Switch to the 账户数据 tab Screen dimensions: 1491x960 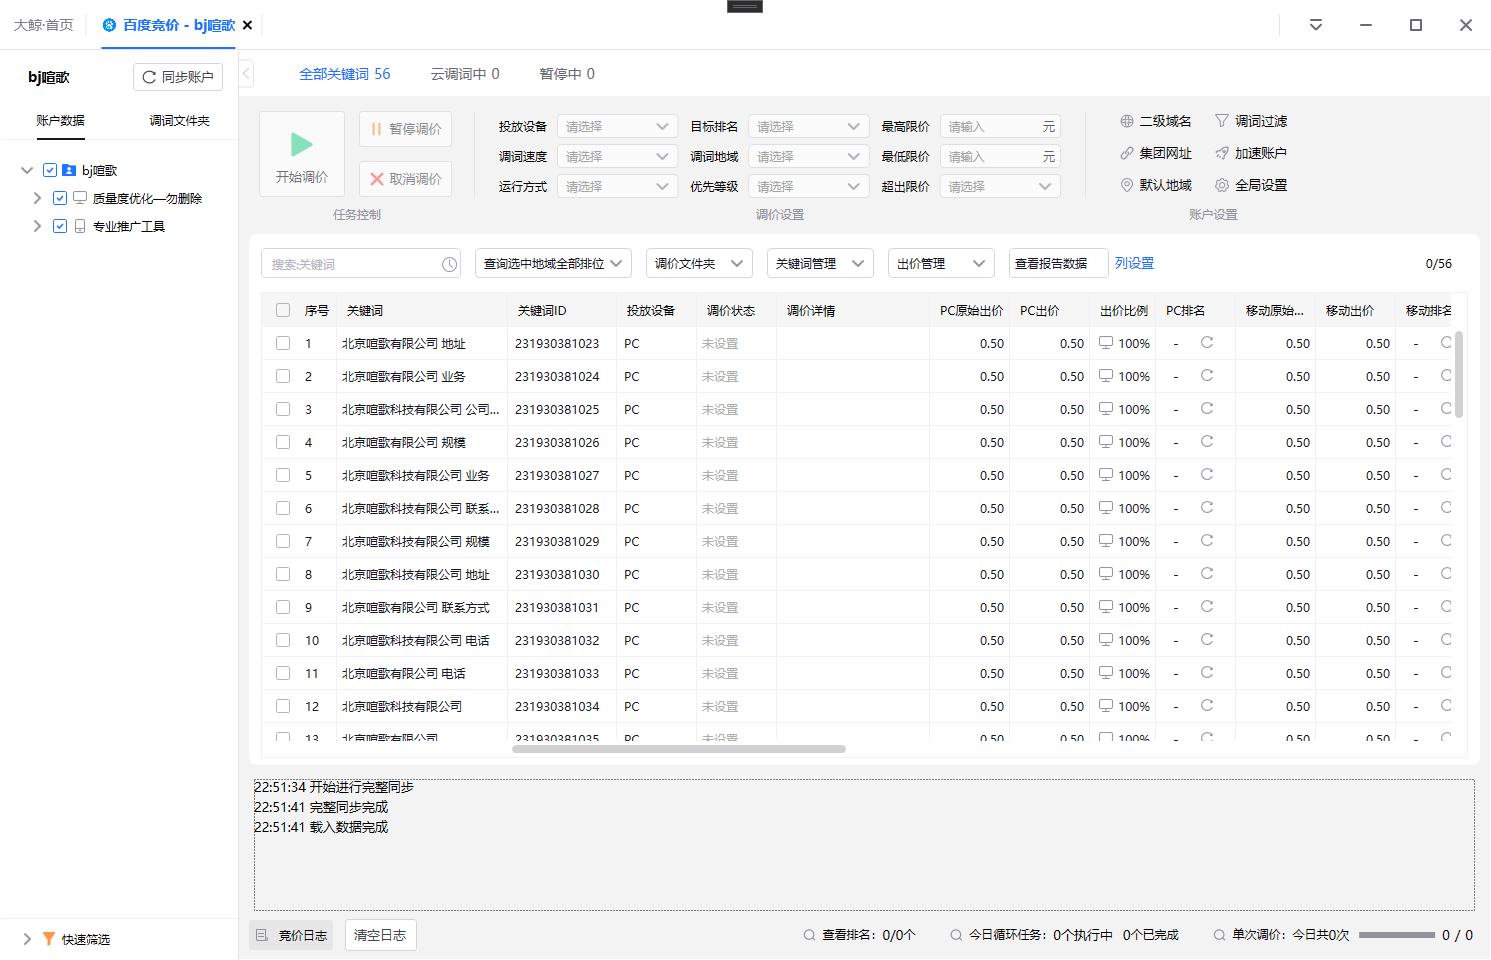[60, 120]
